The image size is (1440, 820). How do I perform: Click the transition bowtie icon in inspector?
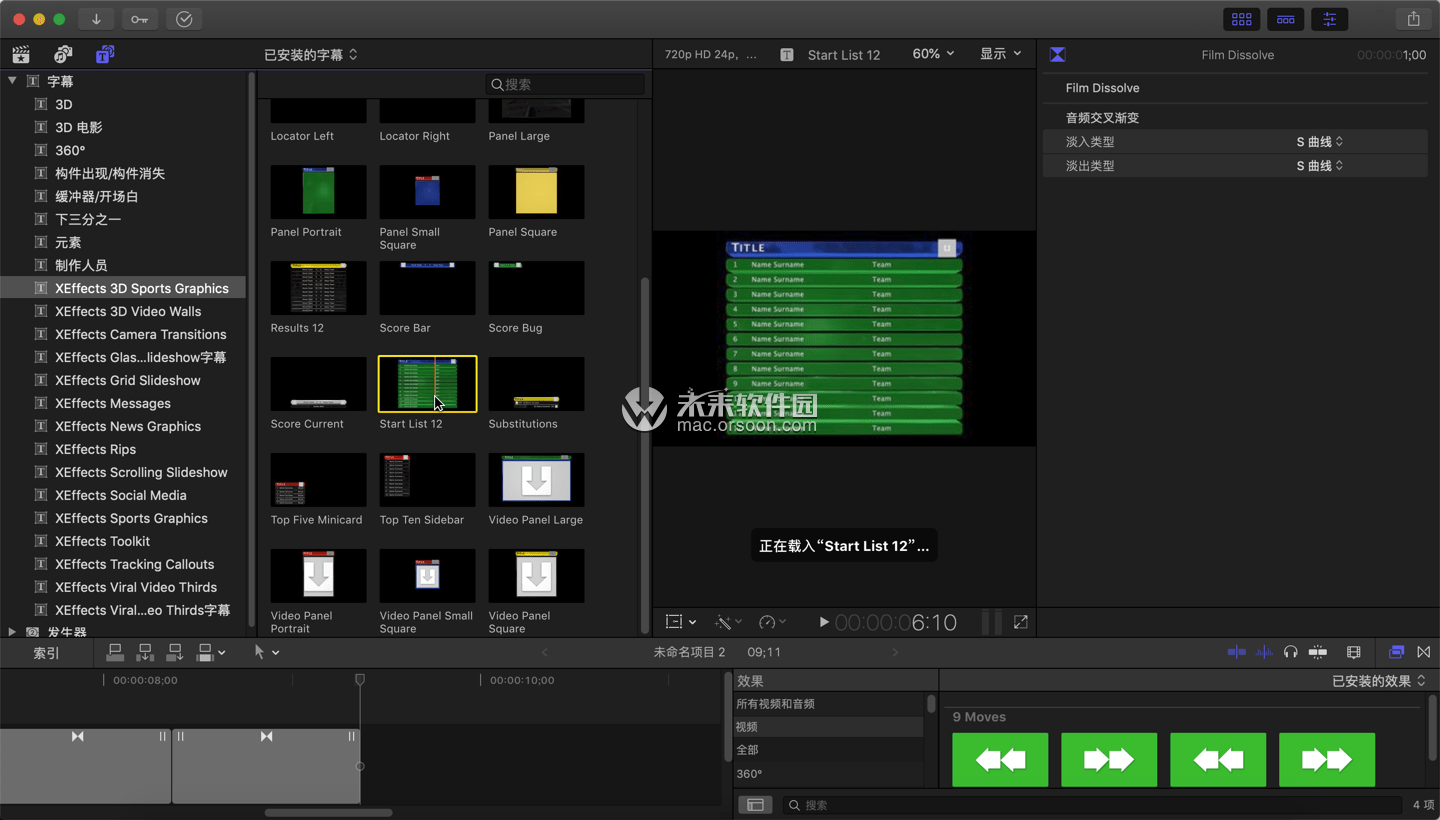tap(1057, 55)
